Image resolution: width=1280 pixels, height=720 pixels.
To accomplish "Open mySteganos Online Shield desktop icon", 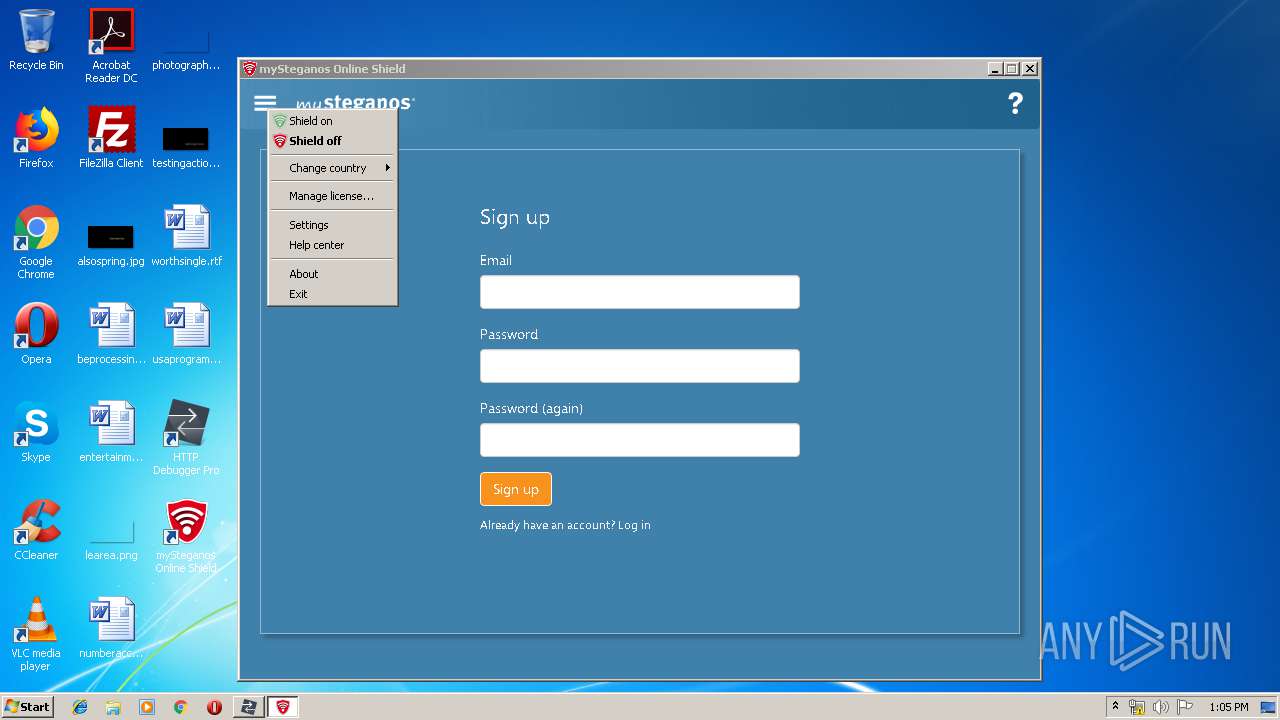I will click(x=186, y=536).
